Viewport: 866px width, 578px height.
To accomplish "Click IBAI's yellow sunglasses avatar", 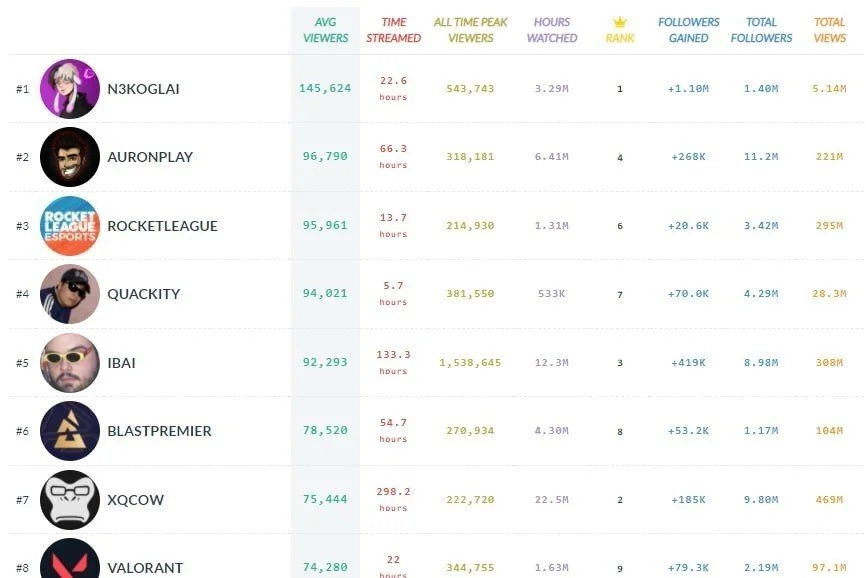I will 70,363.
